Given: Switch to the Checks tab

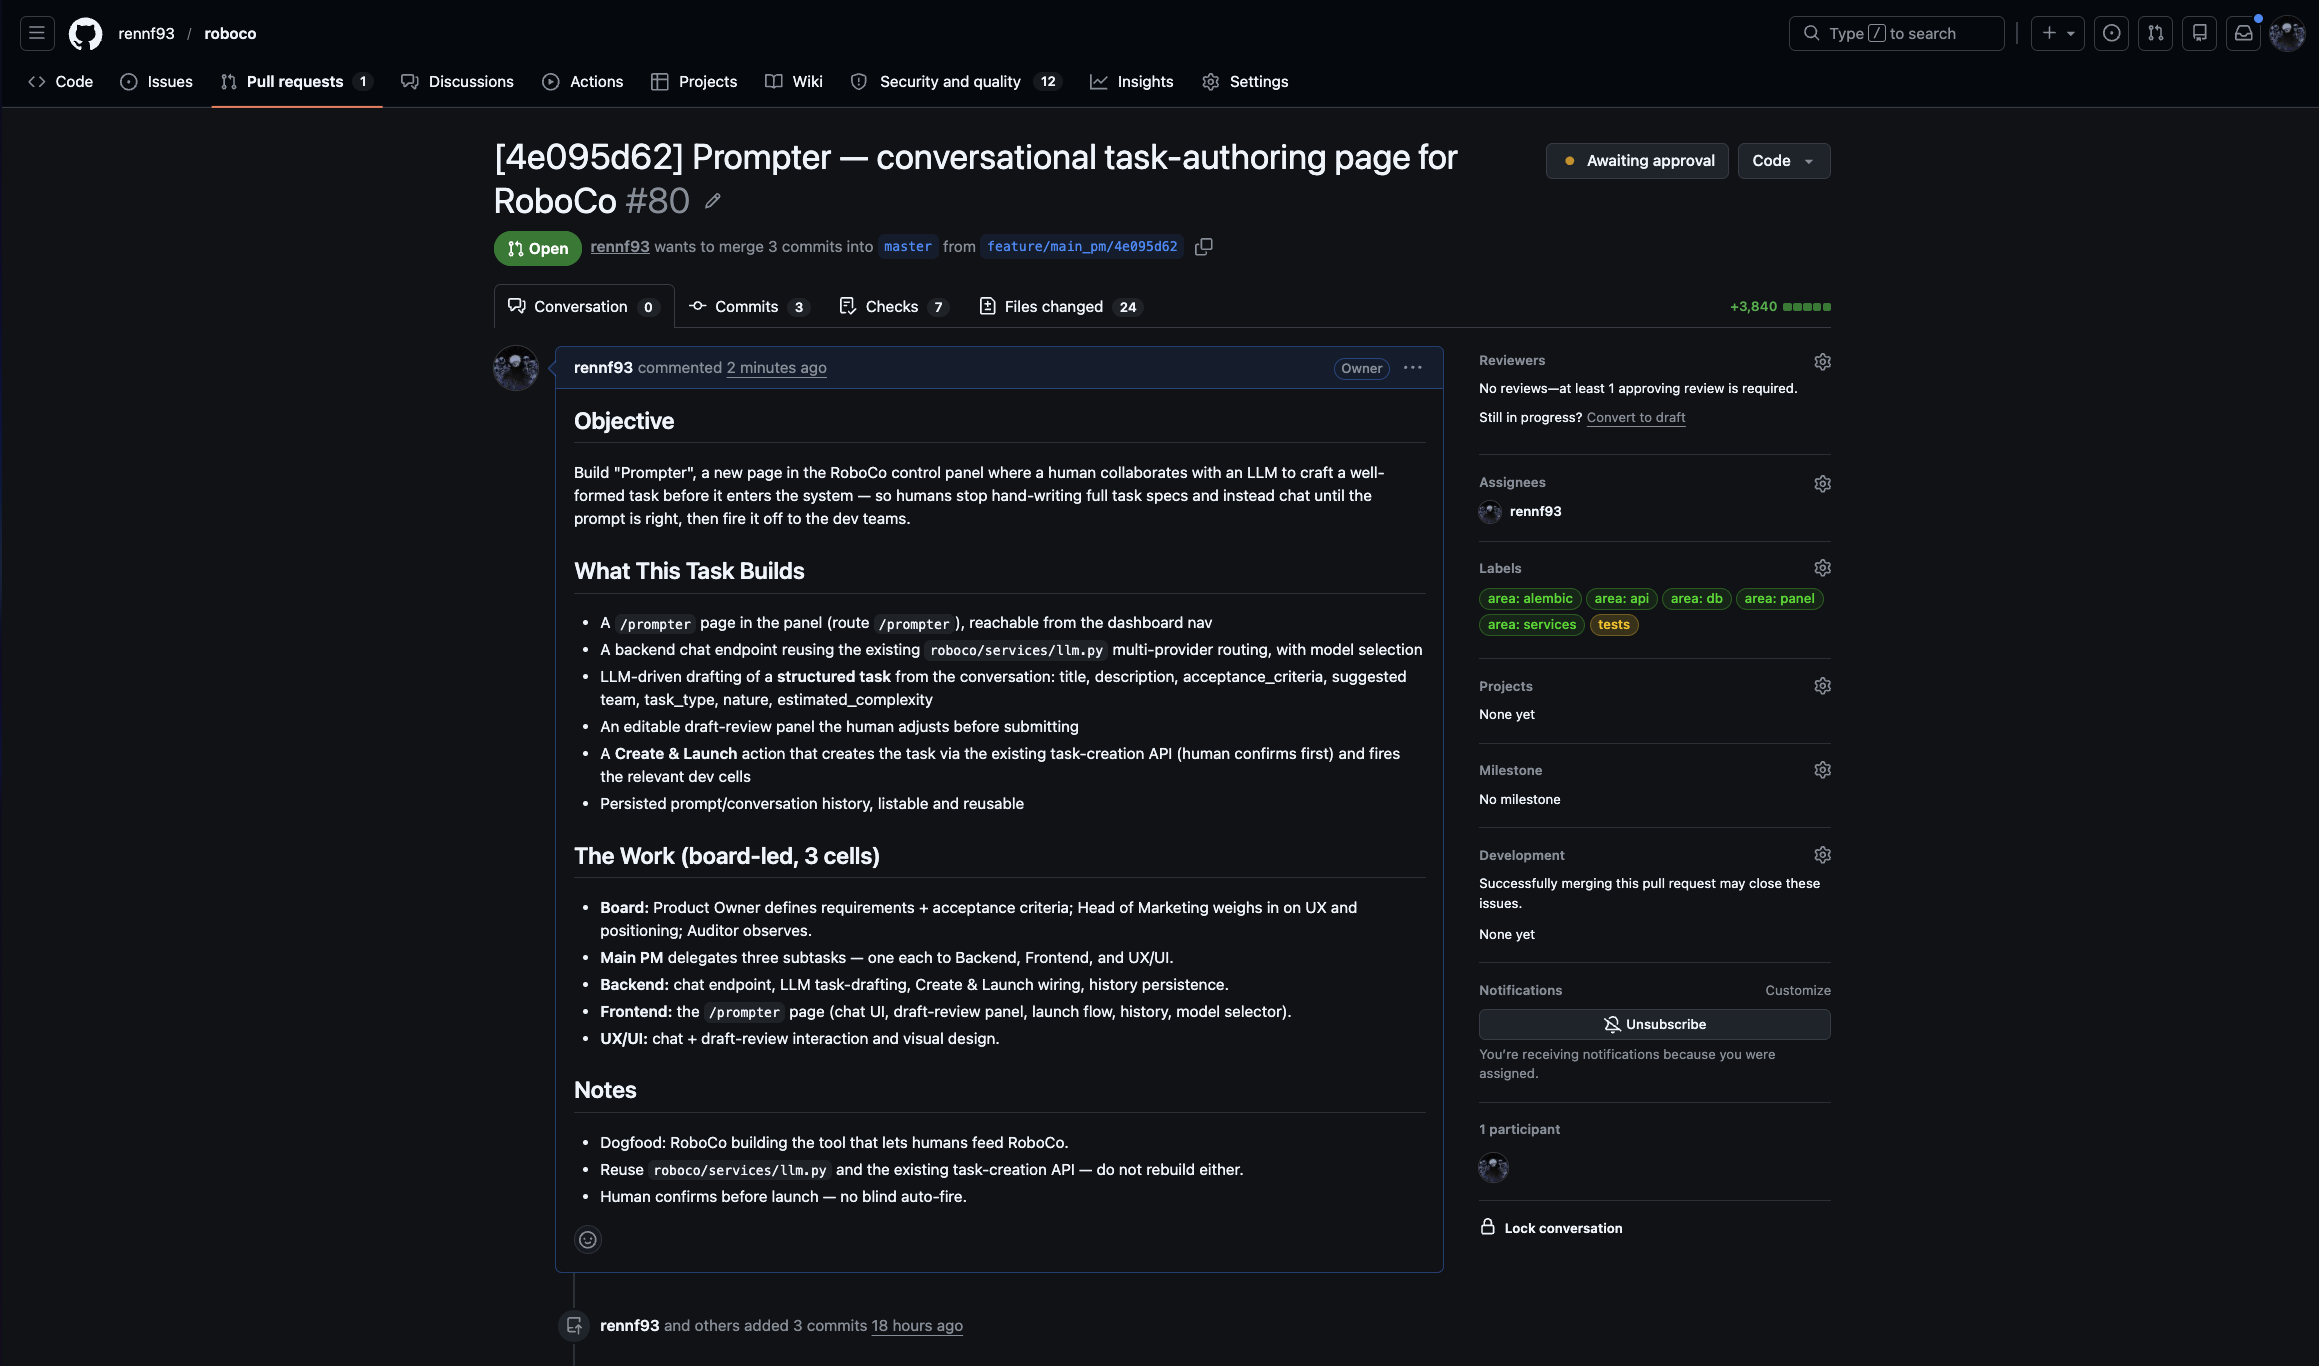Looking at the screenshot, I should pos(894,307).
